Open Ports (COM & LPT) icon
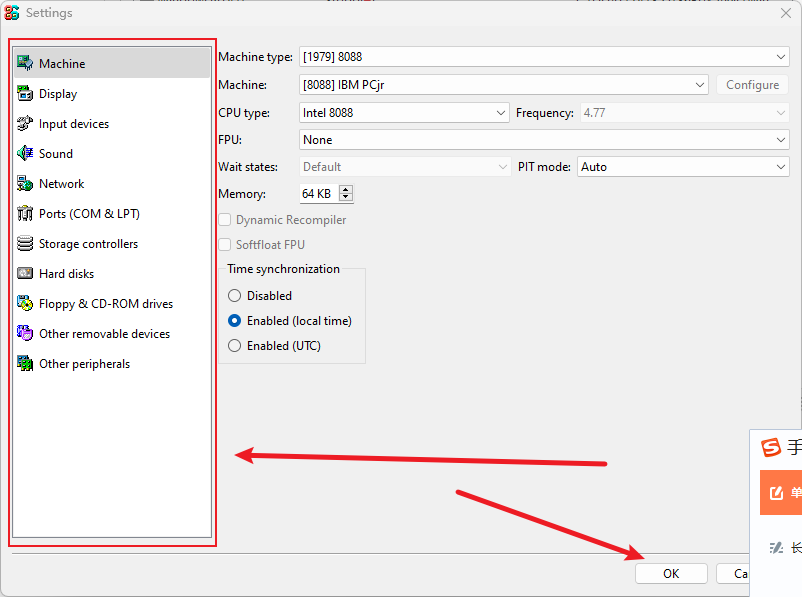The image size is (802, 597). click(25, 214)
